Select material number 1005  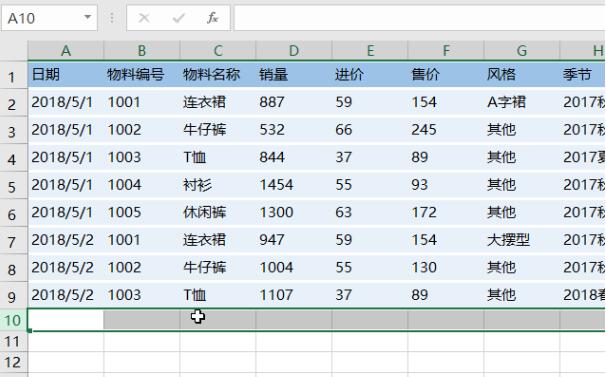[142, 212]
